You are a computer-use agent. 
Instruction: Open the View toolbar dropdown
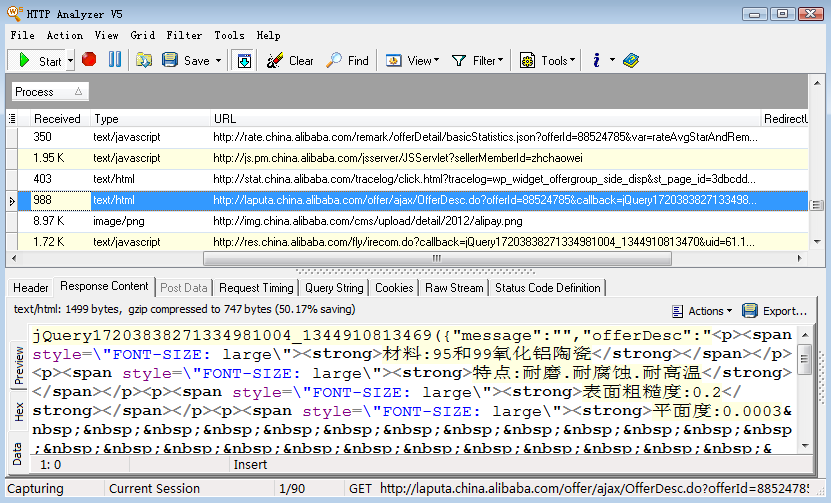[x=412, y=60]
